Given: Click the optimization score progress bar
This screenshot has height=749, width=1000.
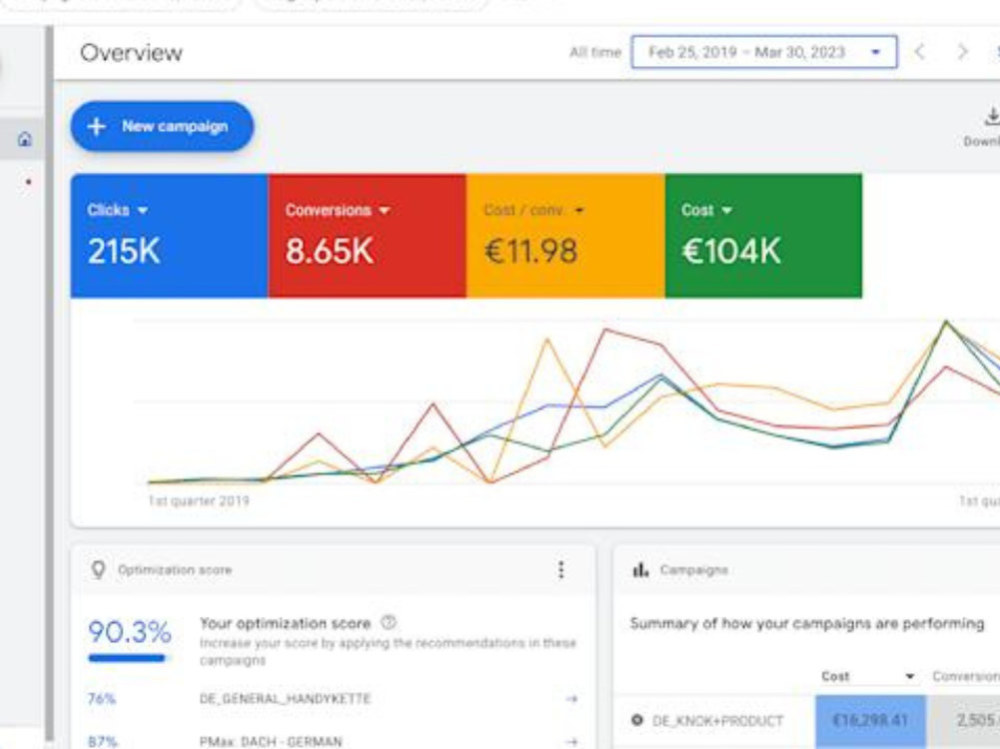Looking at the screenshot, I should pos(126,658).
